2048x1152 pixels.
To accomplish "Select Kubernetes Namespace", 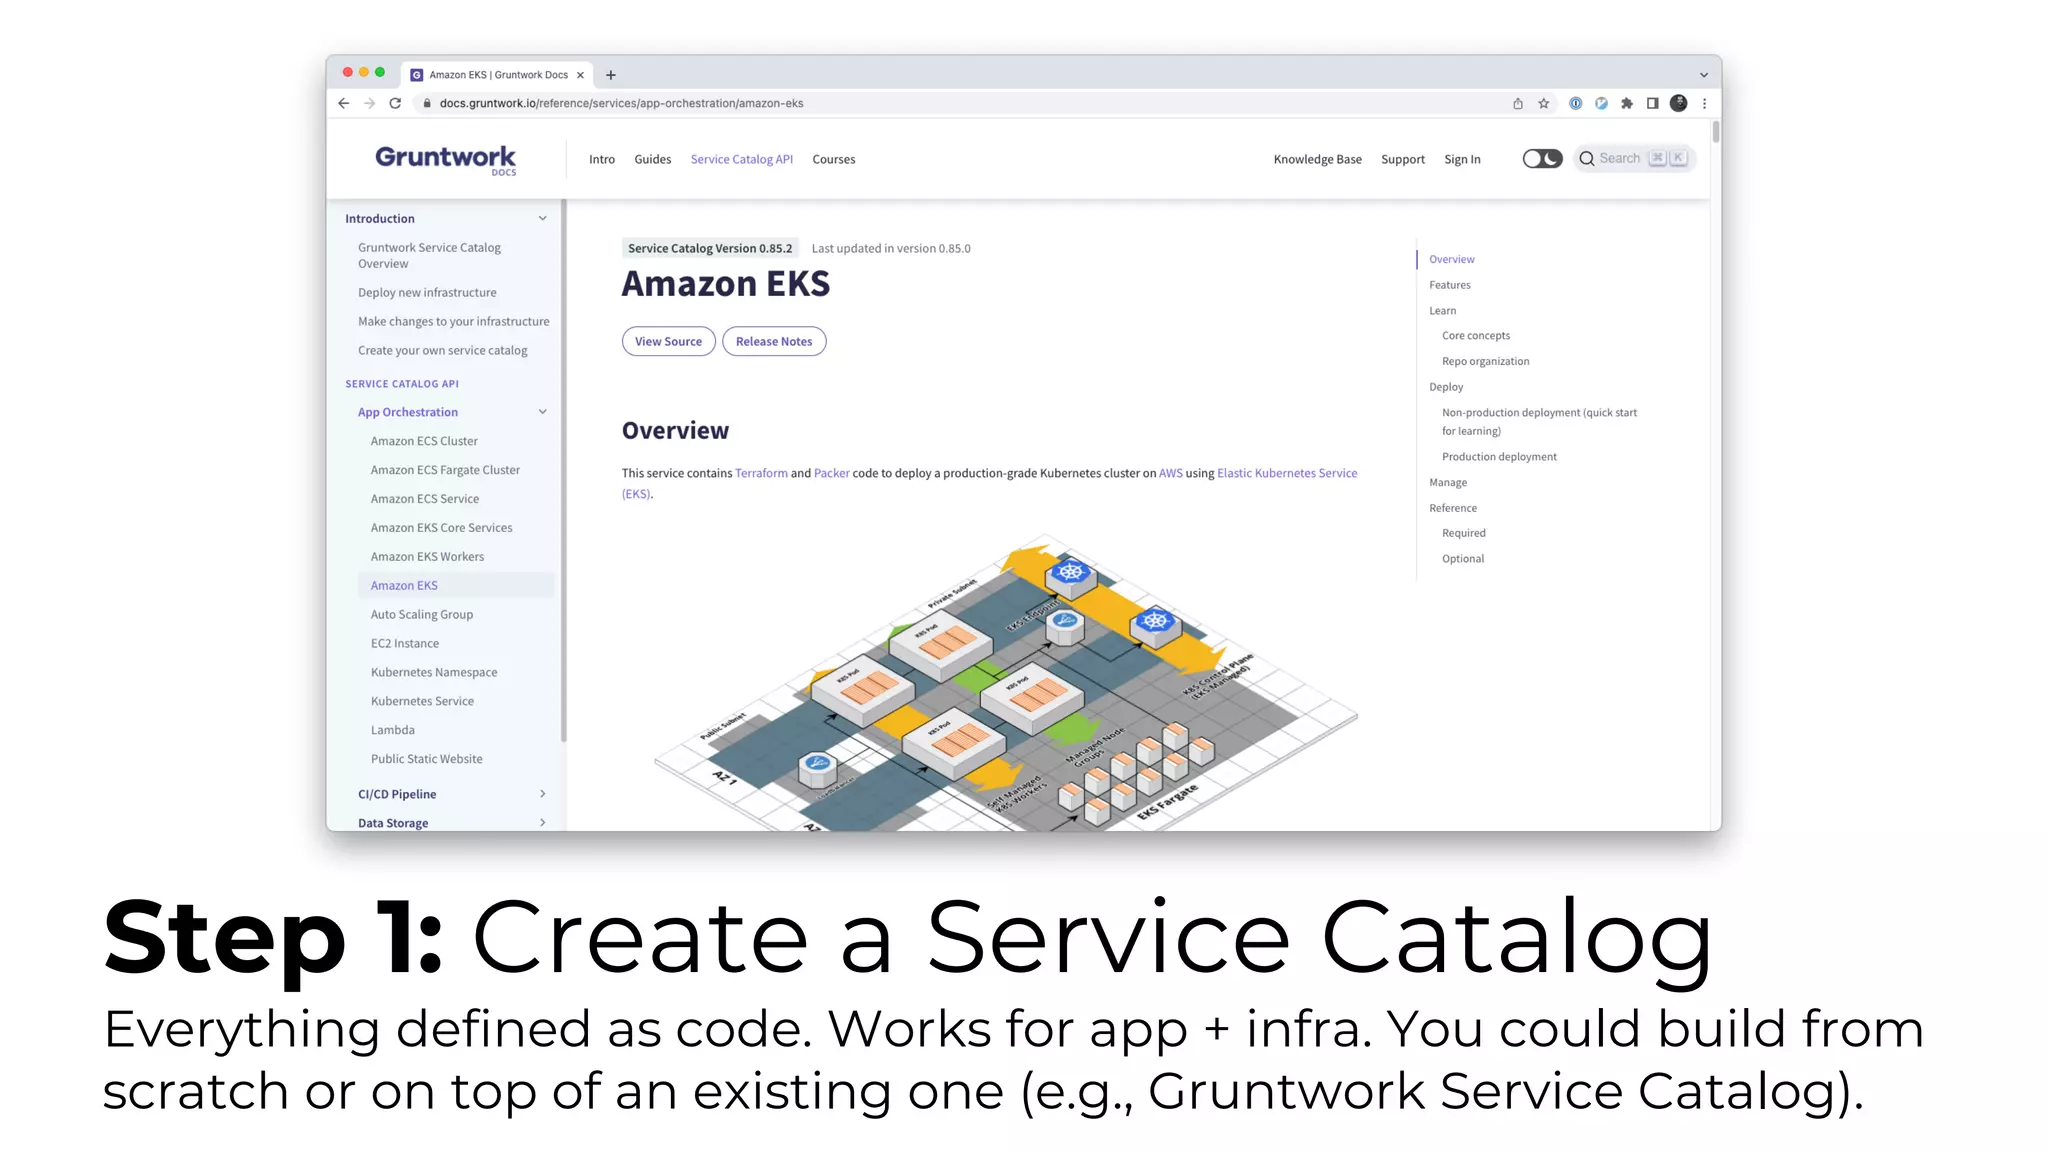I will 434,673.
